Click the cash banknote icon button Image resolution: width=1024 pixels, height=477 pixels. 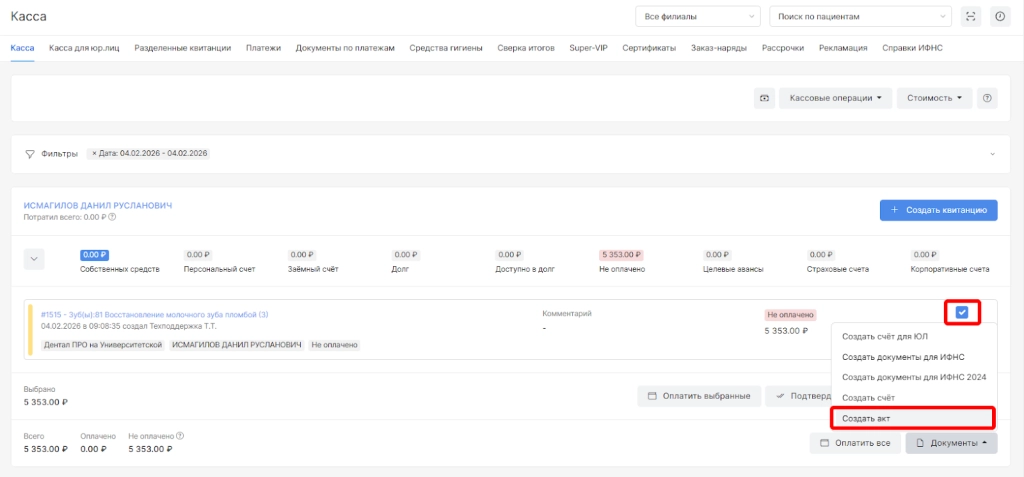(x=764, y=98)
